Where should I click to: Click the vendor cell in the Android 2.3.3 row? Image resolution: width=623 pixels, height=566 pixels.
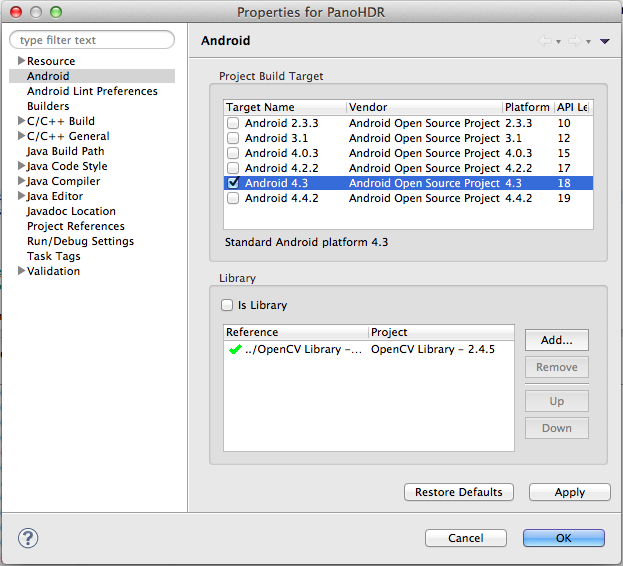[424, 123]
